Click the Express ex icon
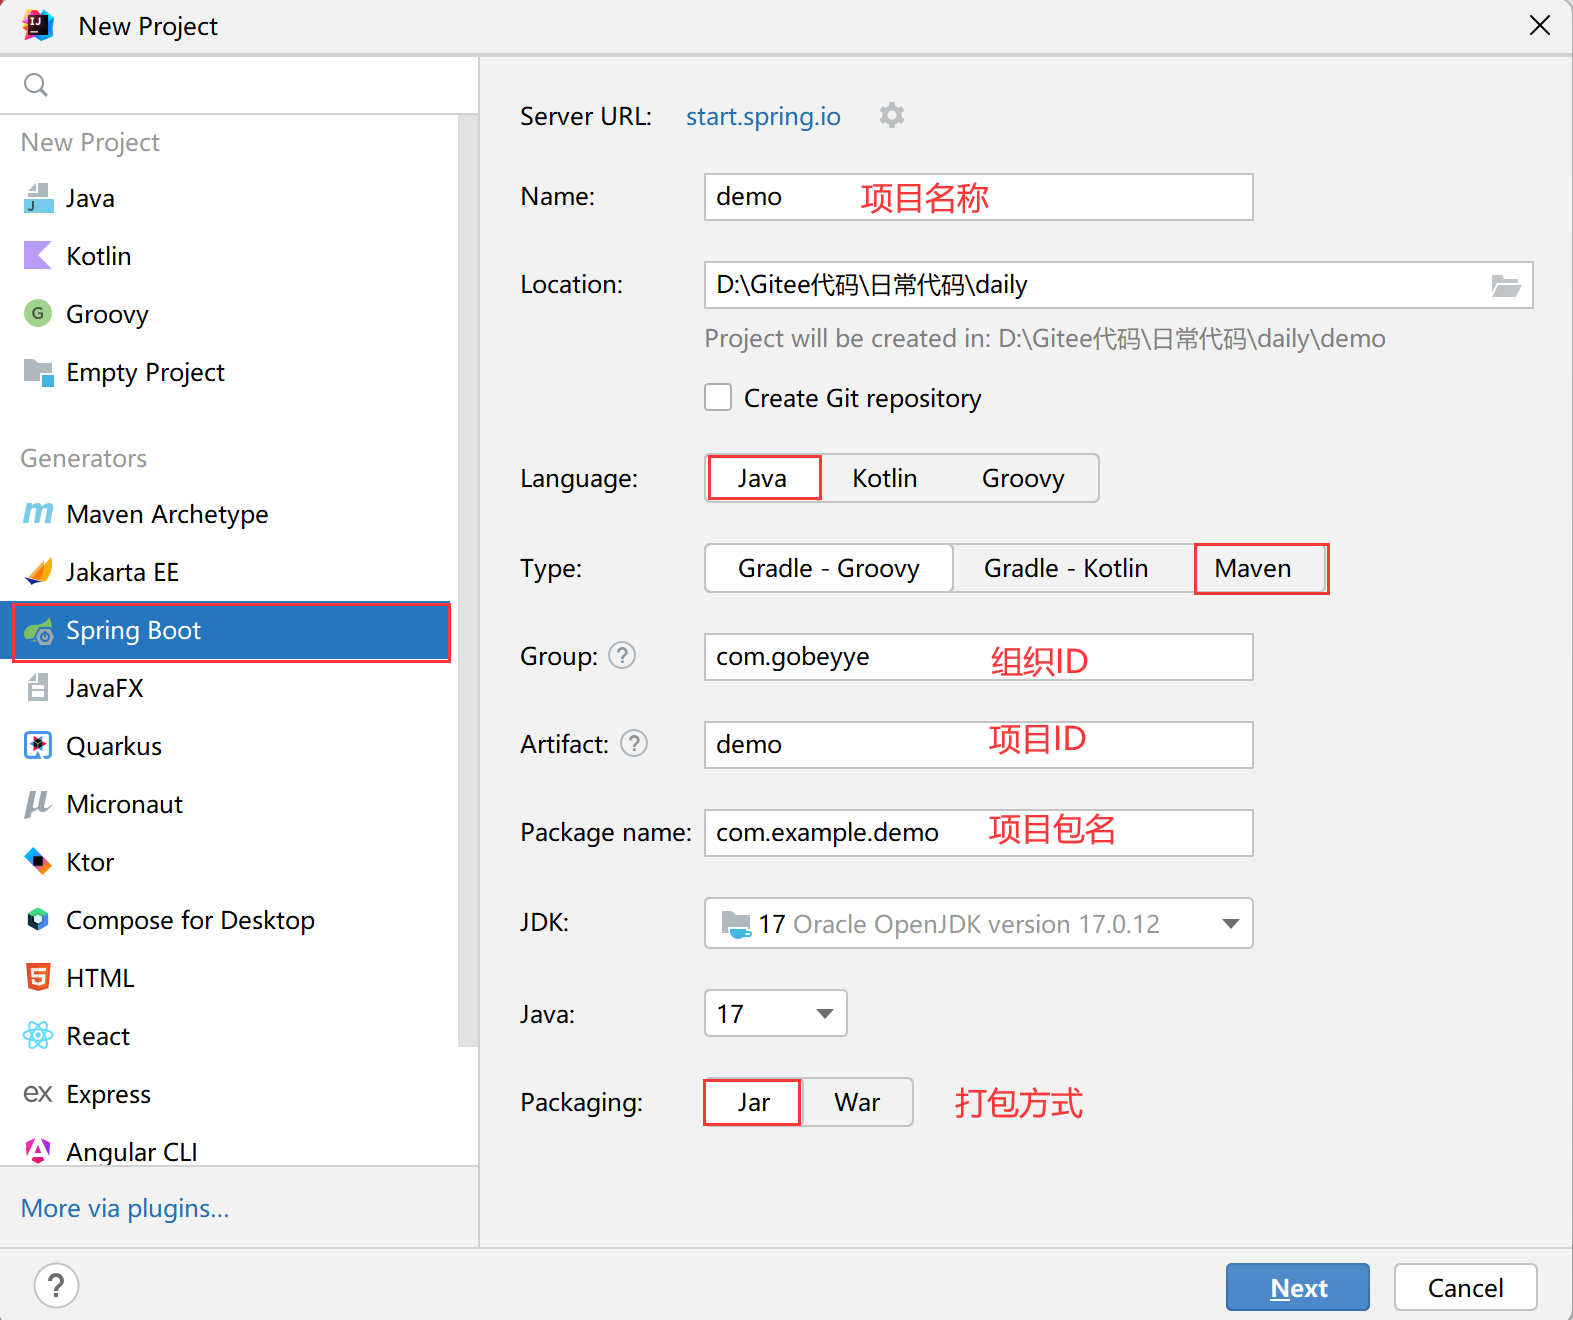1573x1320 pixels. 38,1094
